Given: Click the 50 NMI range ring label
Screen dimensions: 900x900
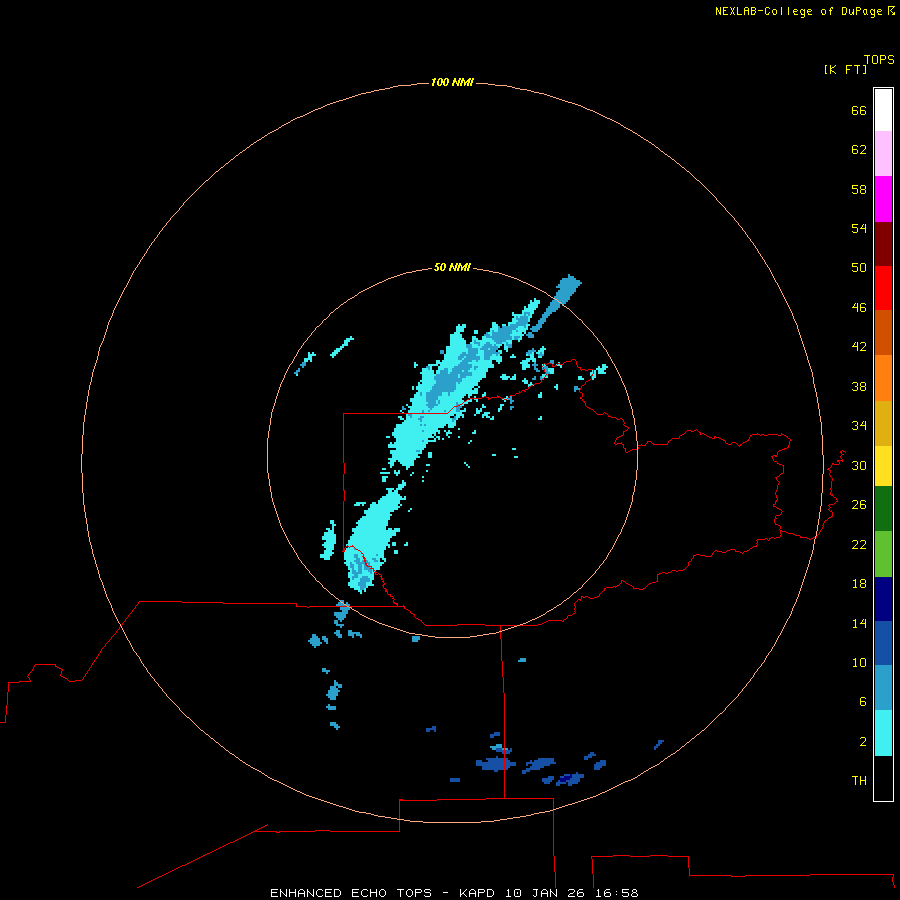Looking at the screenshot, I should tap(452, 267).
